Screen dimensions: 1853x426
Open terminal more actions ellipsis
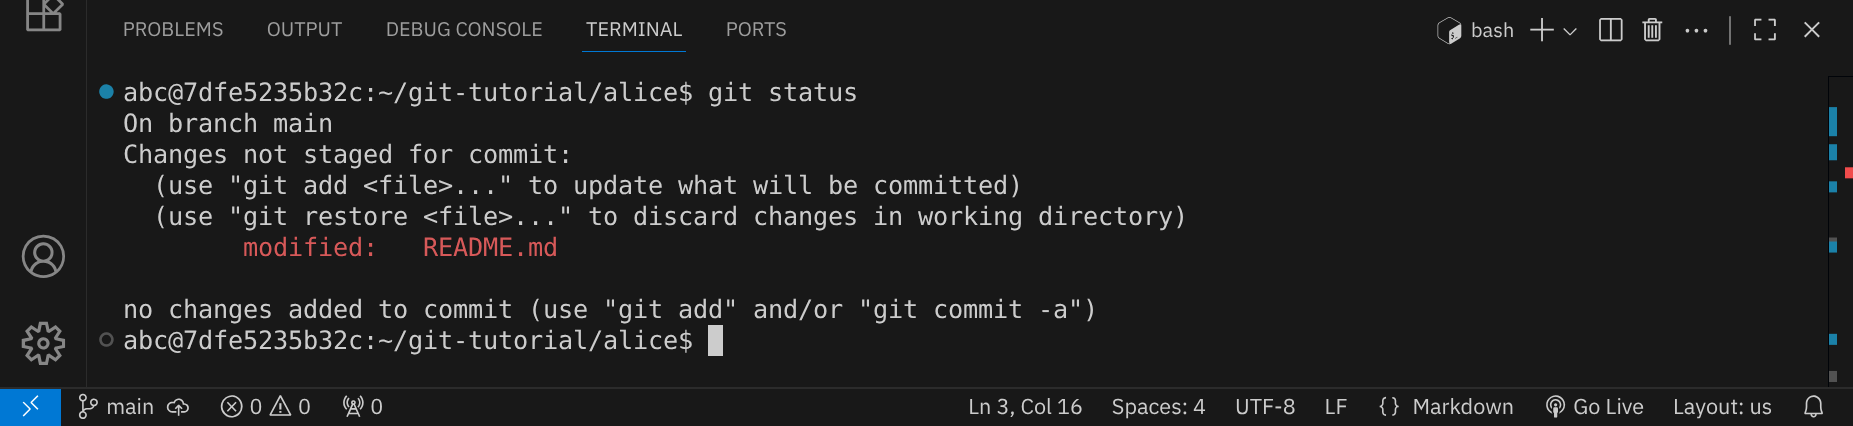pyautogui.click(x=1696, y=30)
